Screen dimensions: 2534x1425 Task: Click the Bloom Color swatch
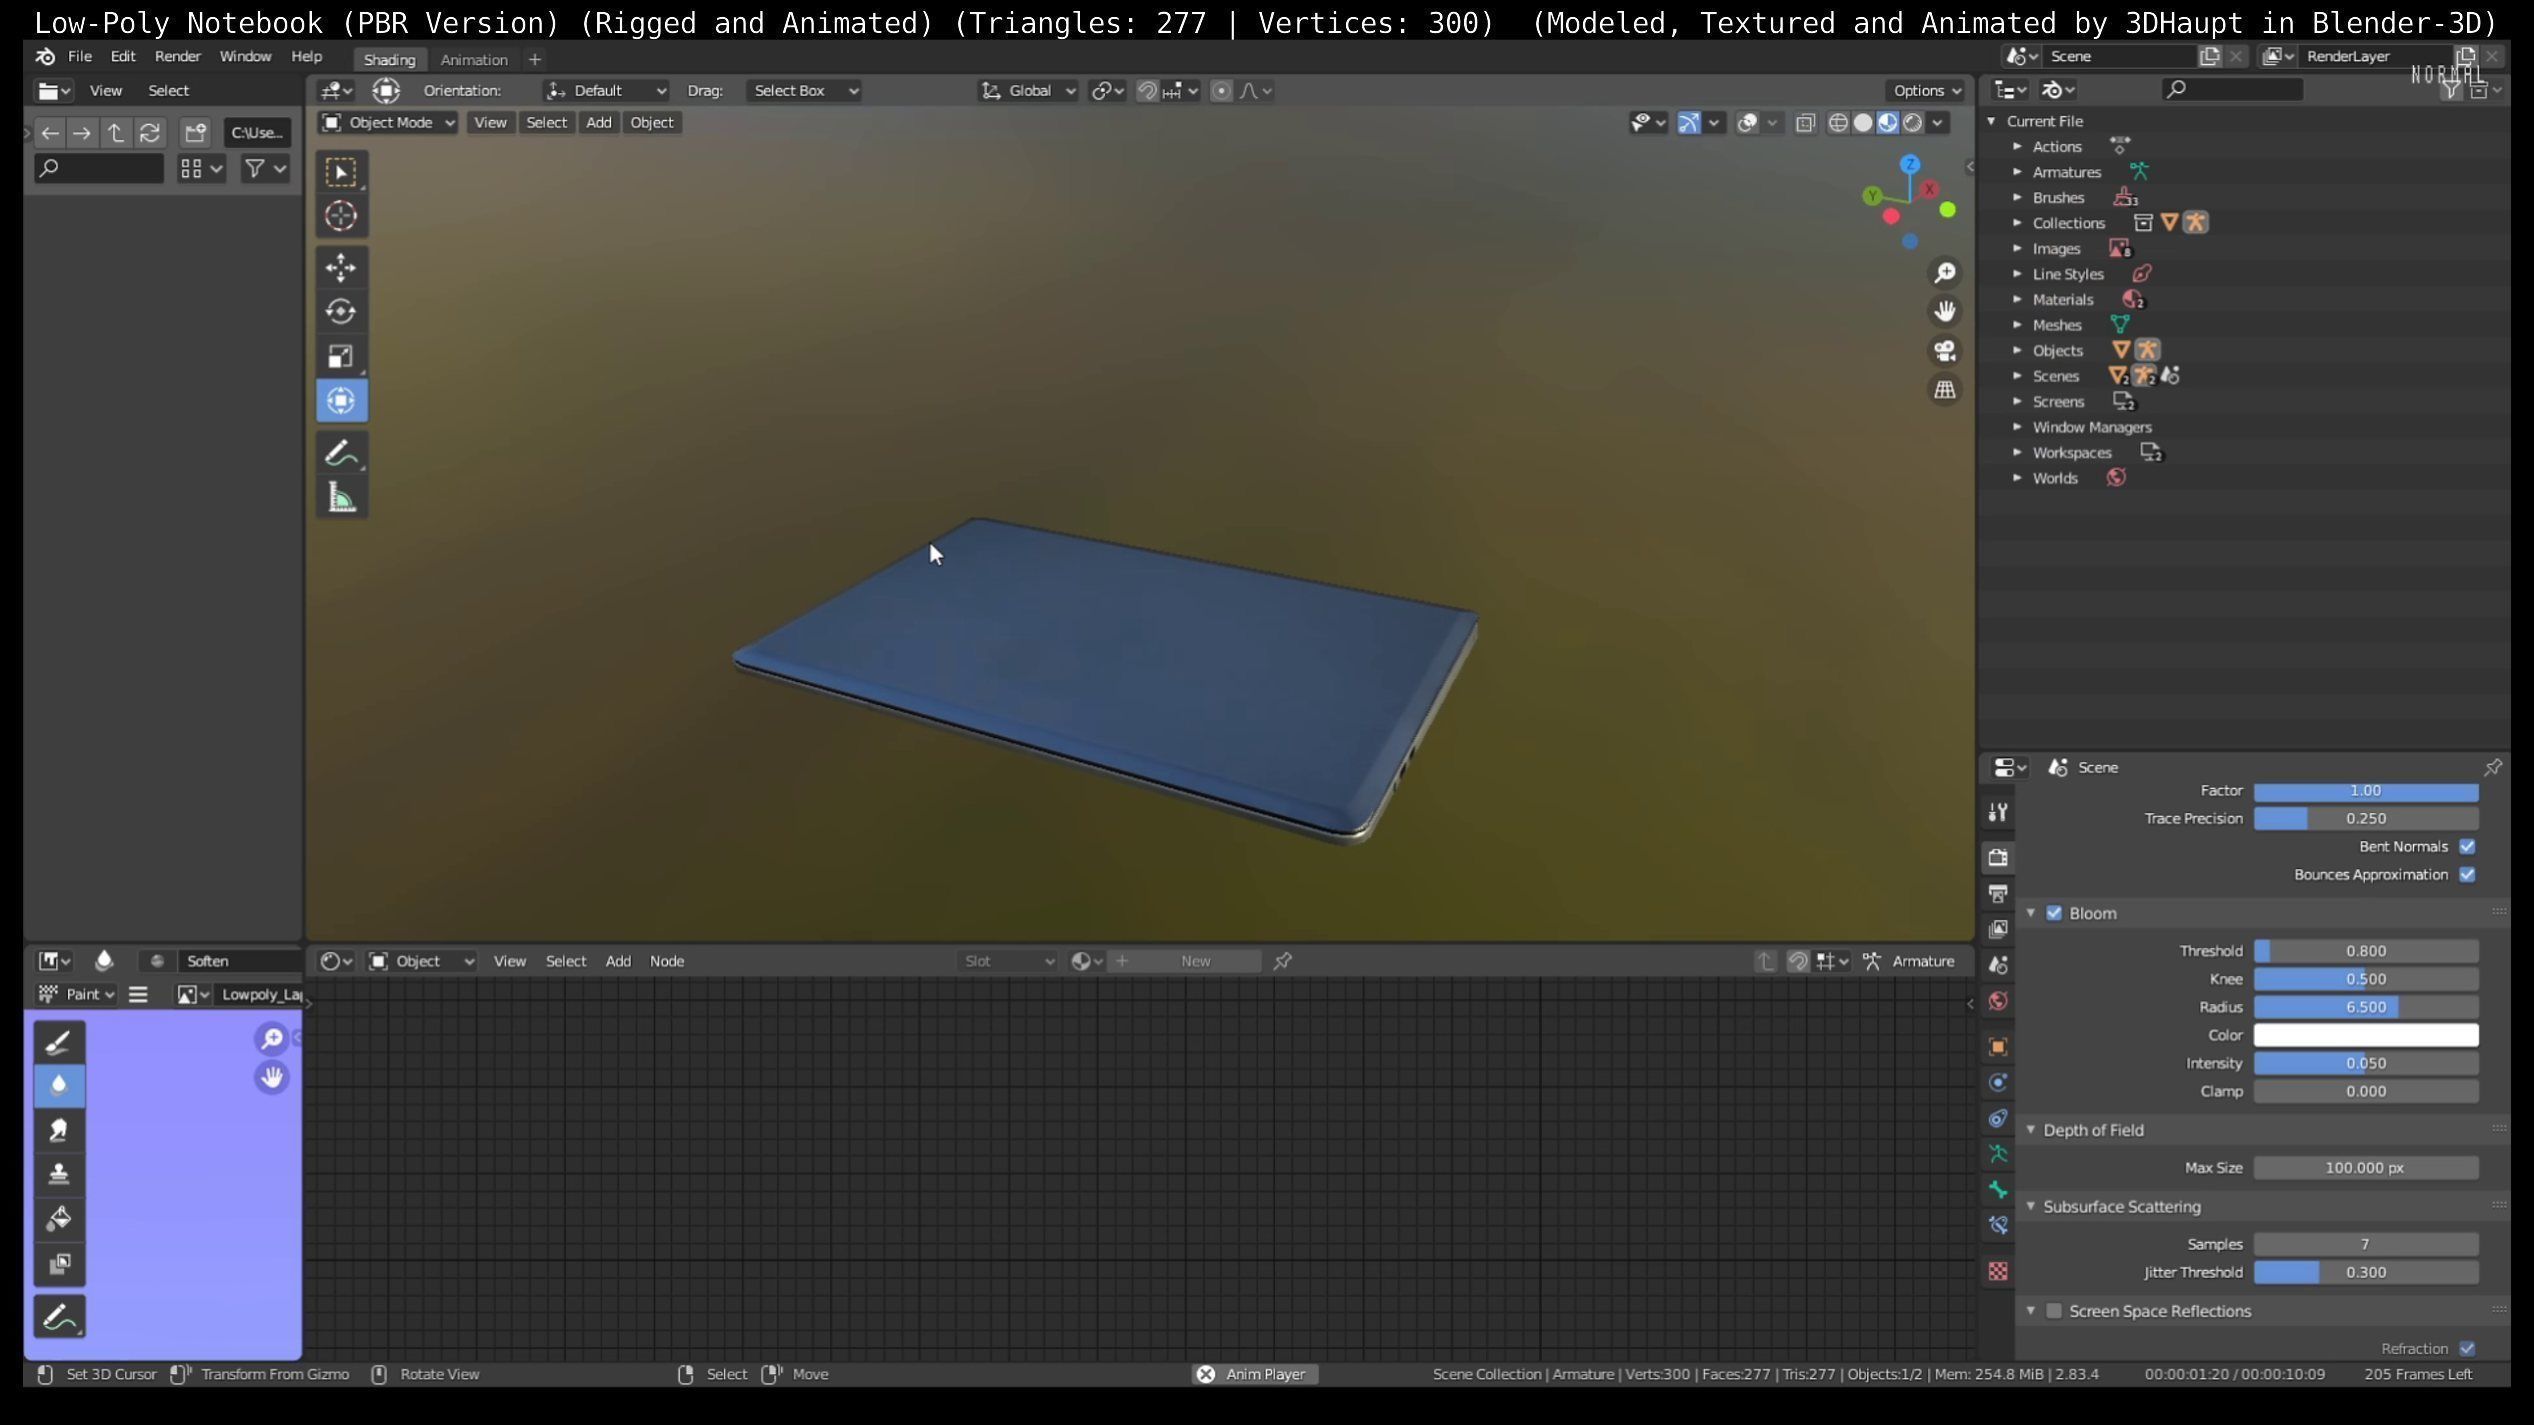pos(2365,1035)
